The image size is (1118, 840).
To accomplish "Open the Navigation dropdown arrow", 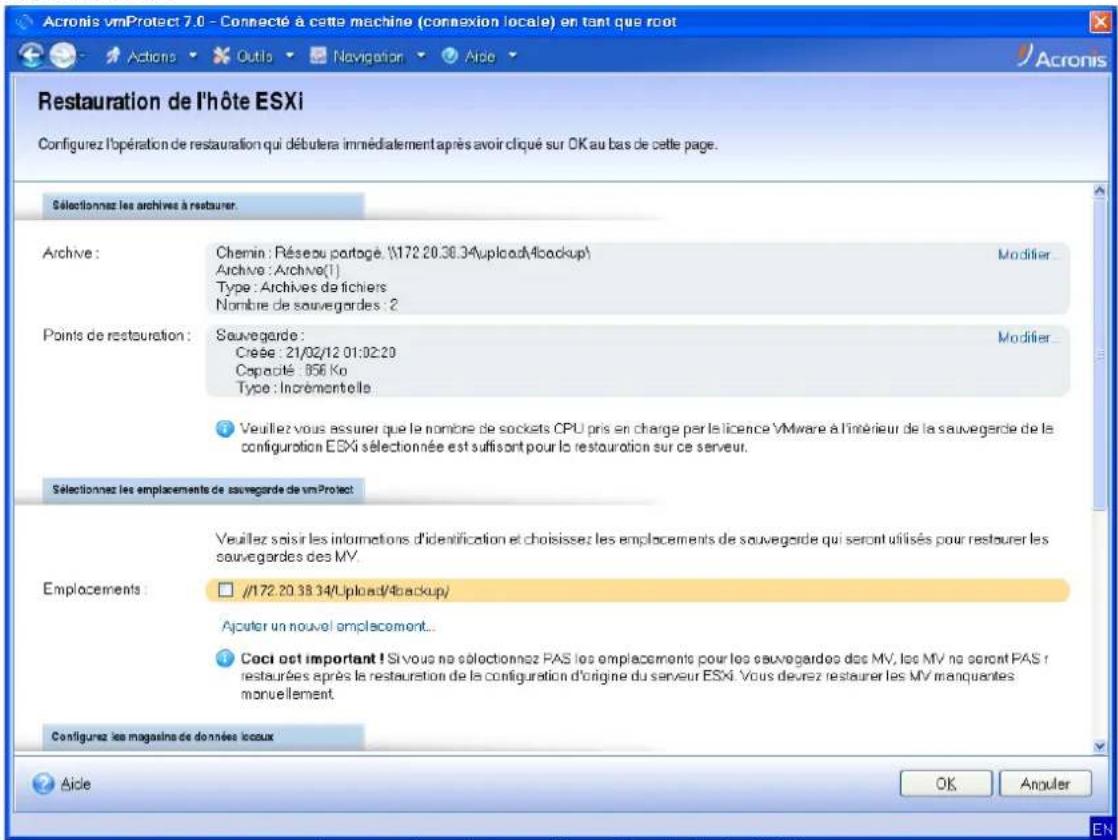I will click(x=421, y=56).
